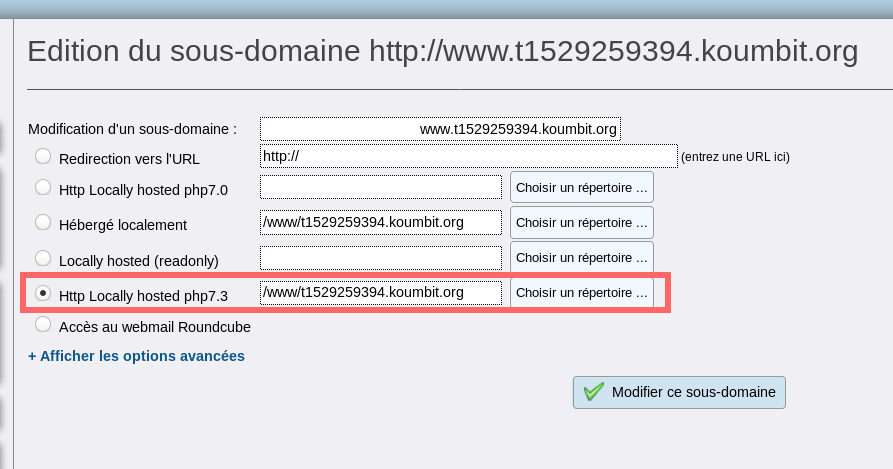Click the redirection URL field containing http://

[469, 156]
